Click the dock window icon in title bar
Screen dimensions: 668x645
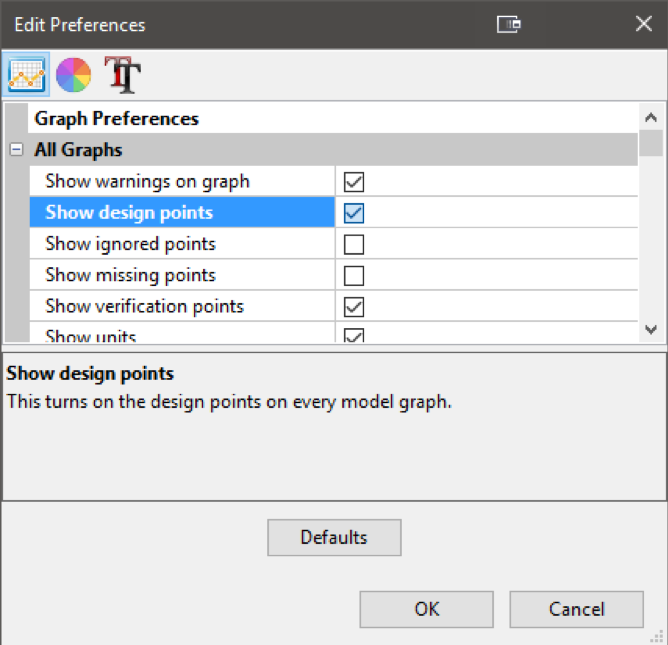(509, 25)
